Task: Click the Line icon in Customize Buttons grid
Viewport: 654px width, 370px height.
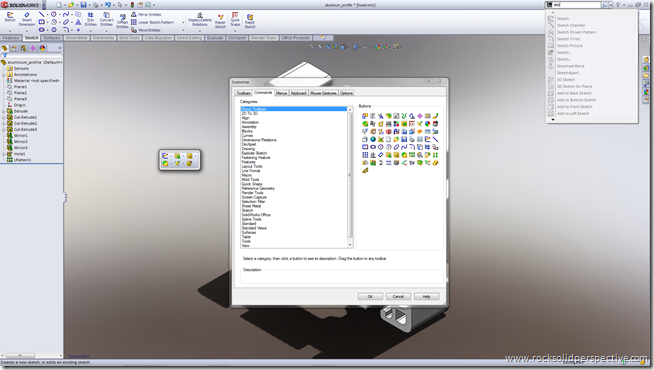Action: [x=435, y=139]
